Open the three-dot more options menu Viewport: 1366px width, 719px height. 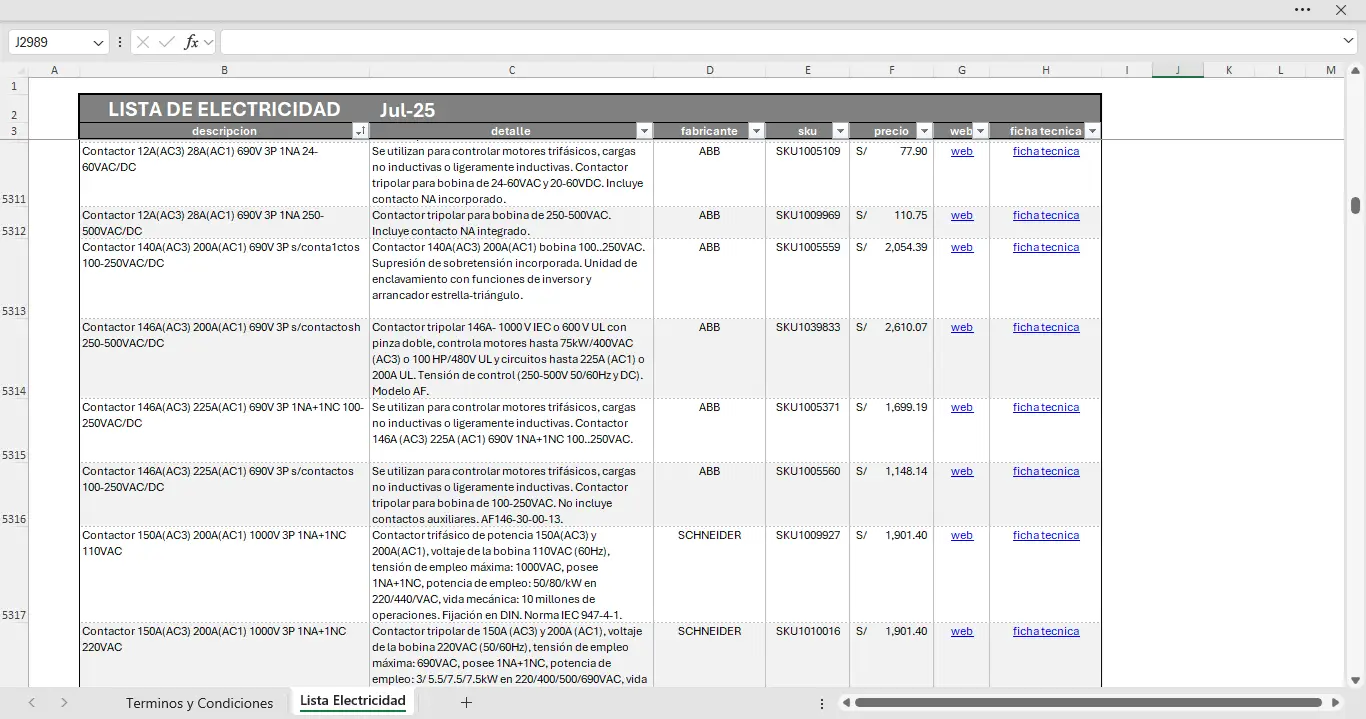[x=1302, y=10]
